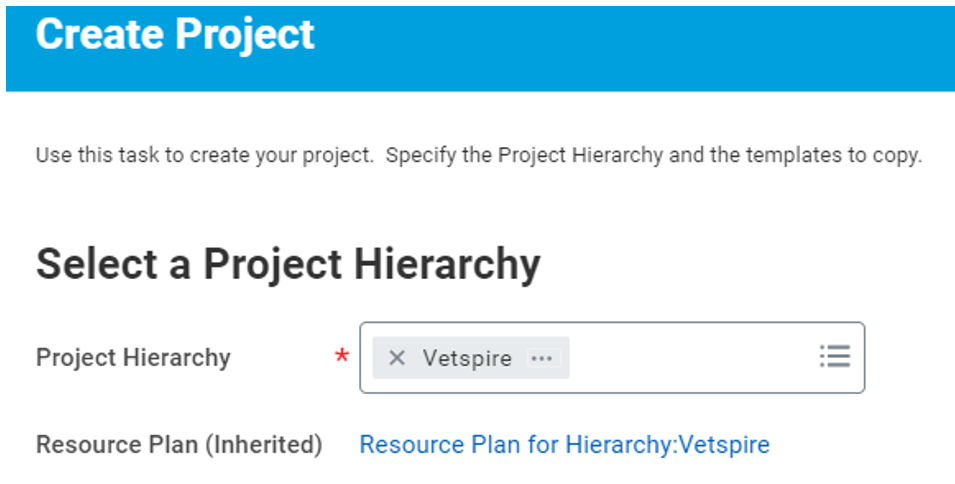Click the word "Create" in page title

coord(98,34)
